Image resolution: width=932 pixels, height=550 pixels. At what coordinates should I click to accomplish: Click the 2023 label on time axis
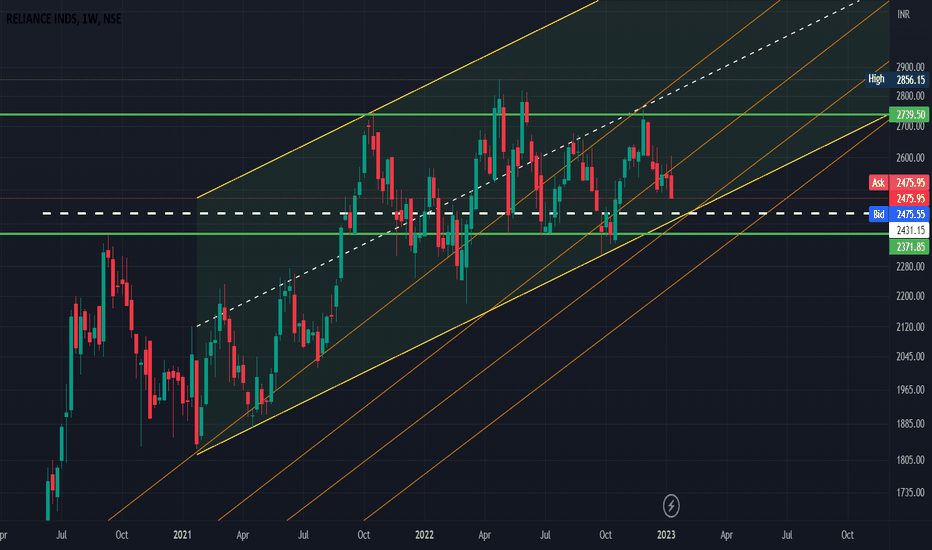[666, 535]
